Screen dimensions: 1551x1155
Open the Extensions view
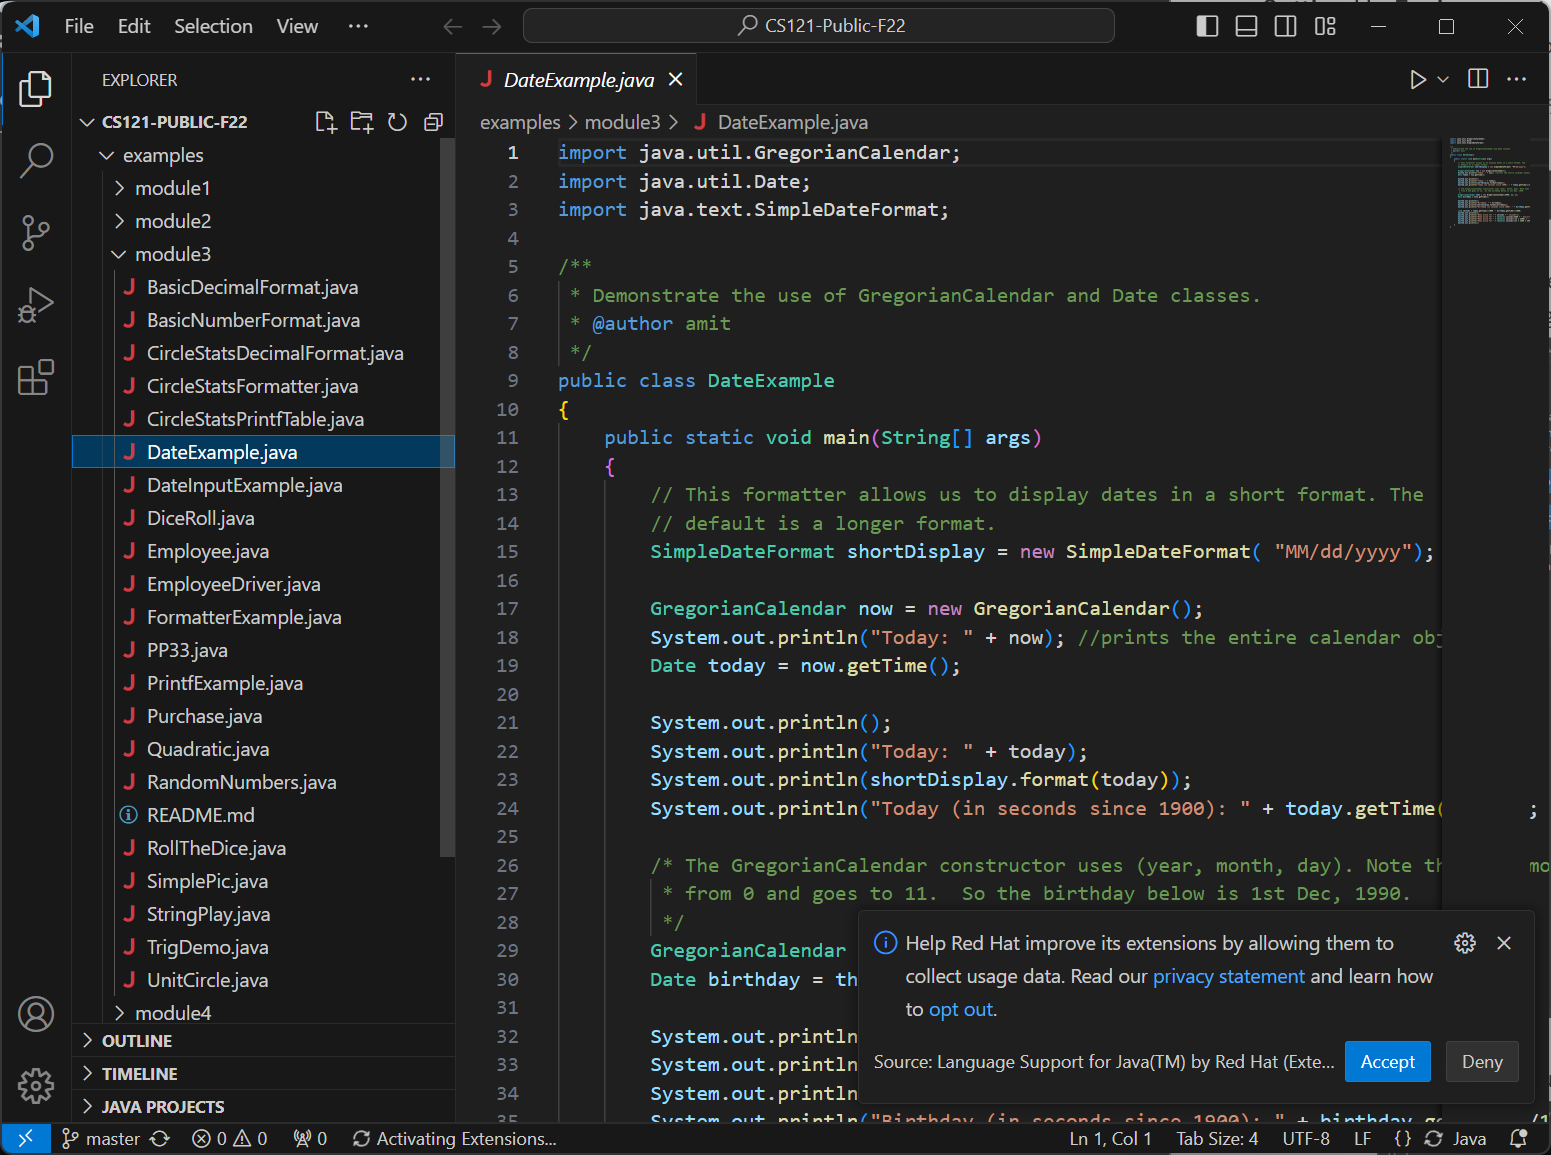click(x=36, y=378)
